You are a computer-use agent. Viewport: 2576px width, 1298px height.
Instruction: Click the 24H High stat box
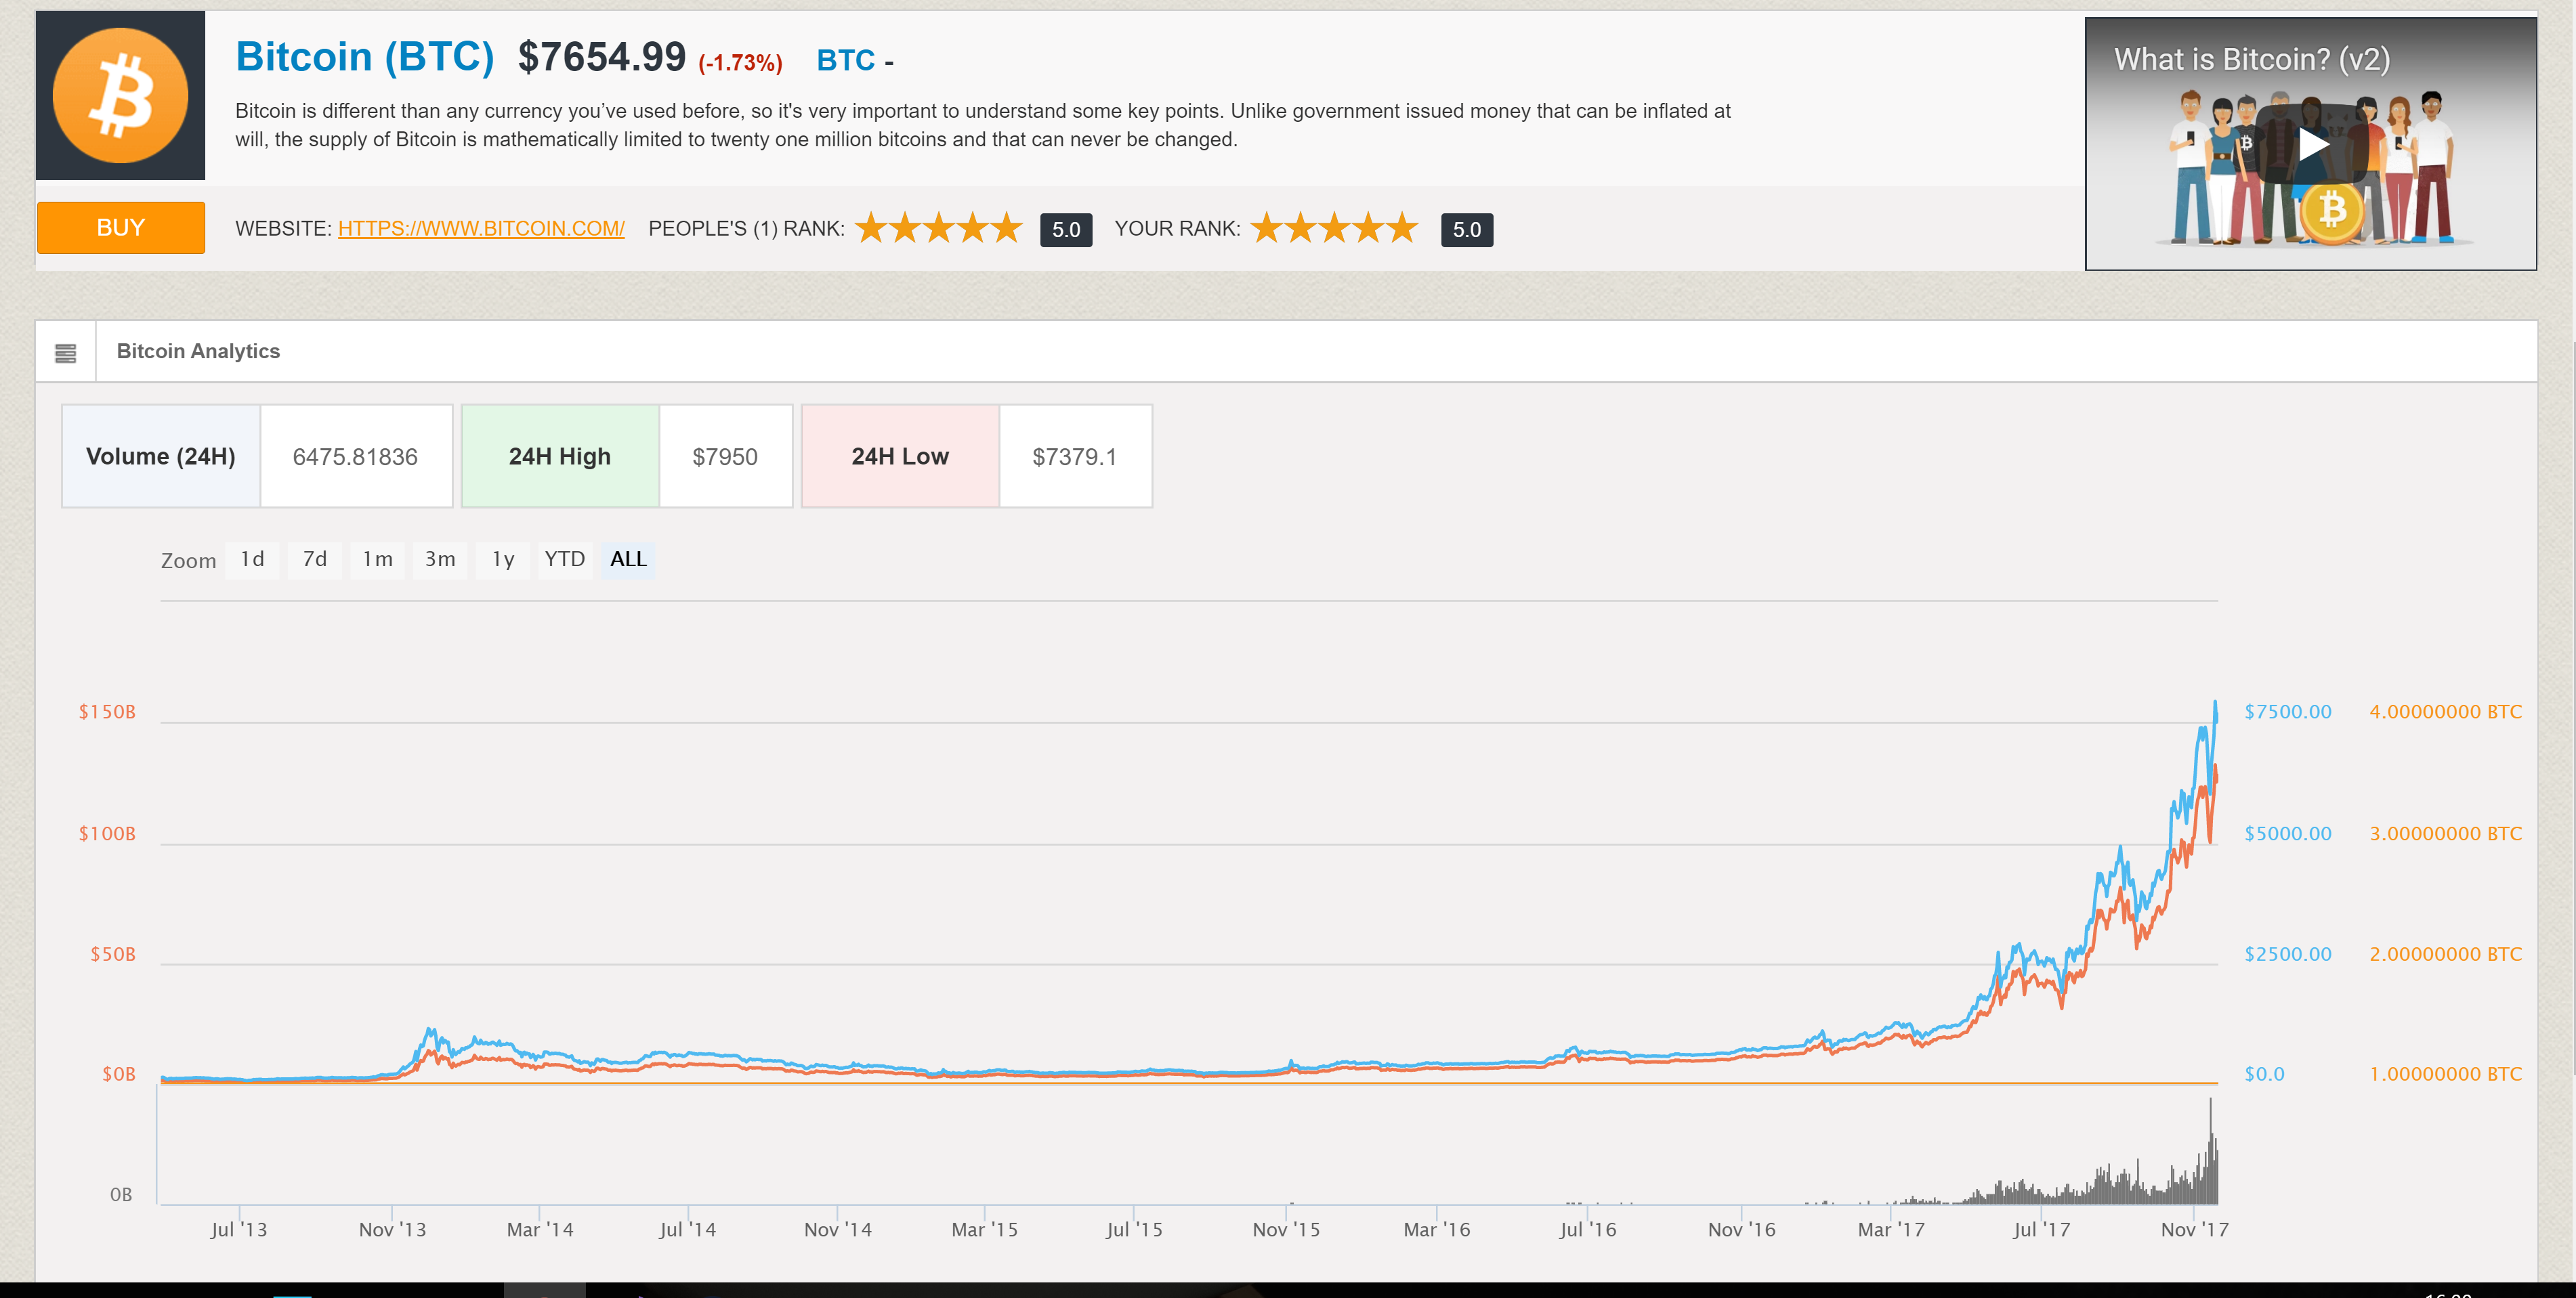click(560, 456)
